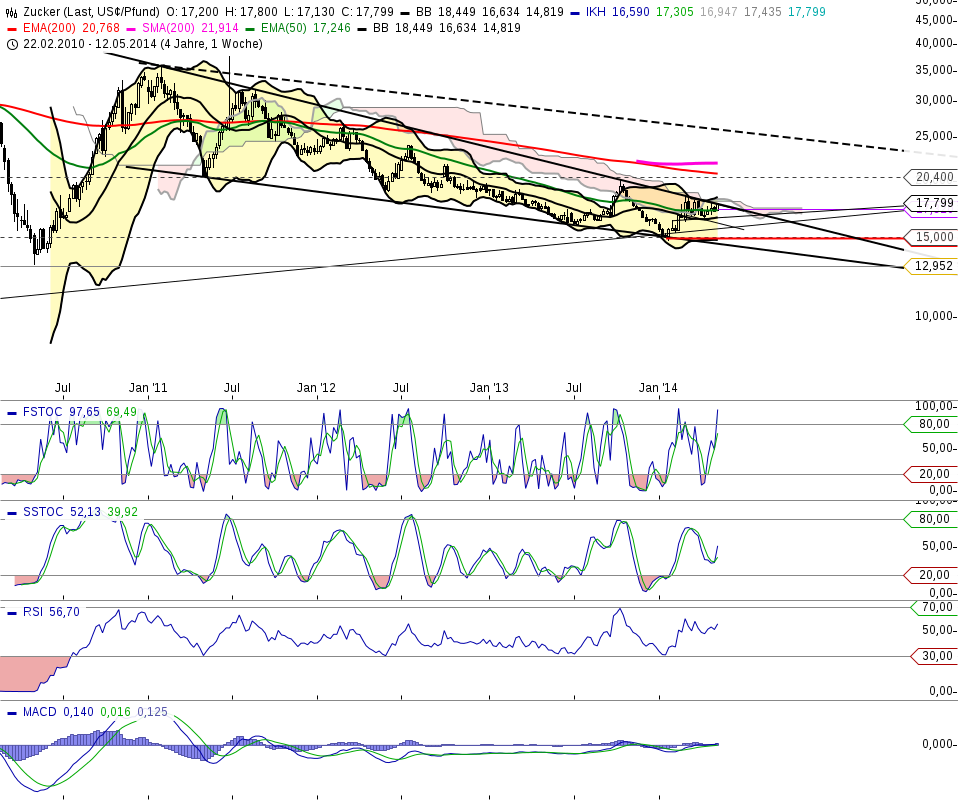
Task: Click the red EMA(200) legend marker
Action: pos(12,28)
